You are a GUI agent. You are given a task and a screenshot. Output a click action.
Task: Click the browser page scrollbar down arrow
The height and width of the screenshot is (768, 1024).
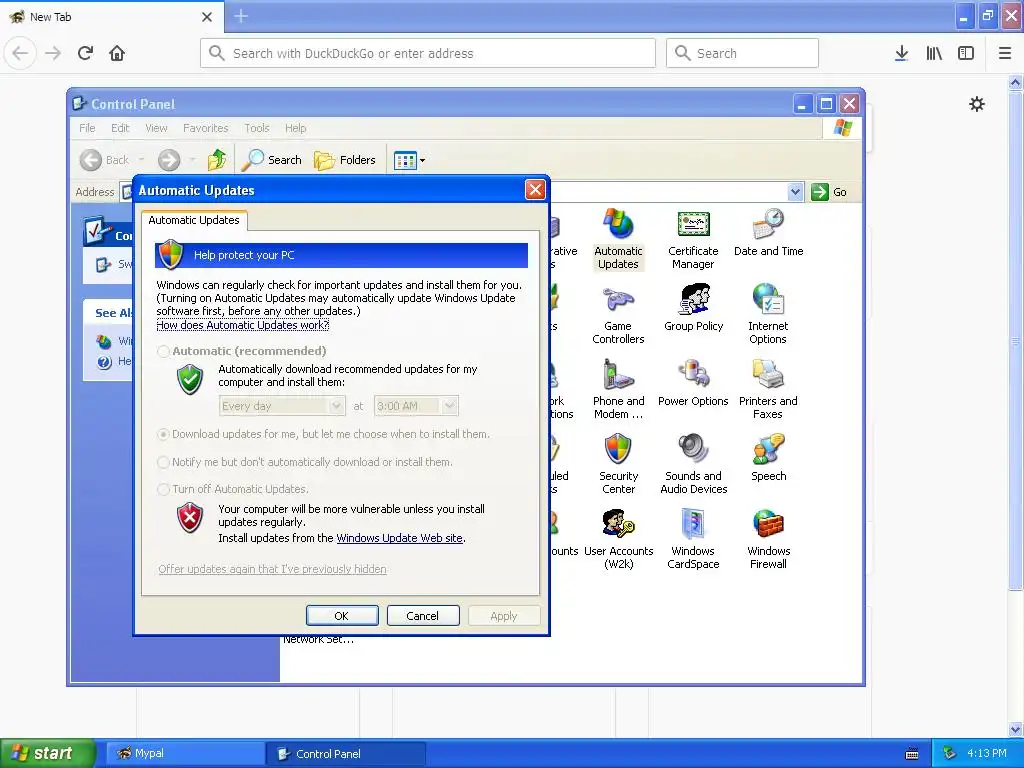pyautogui.click(x=1016, y=729)
